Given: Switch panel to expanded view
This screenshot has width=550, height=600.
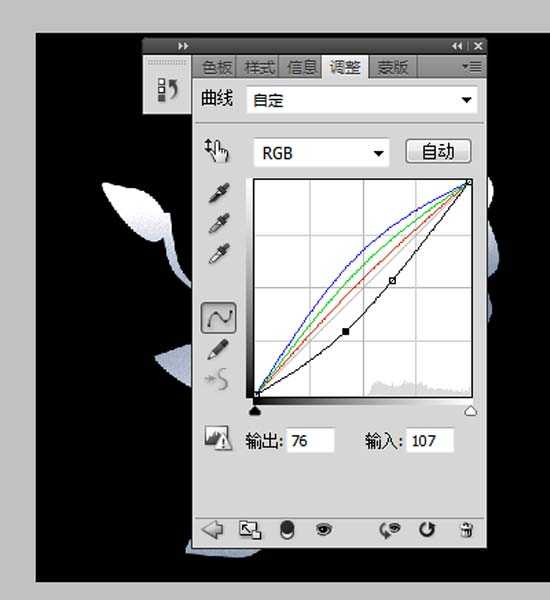Looking at the screenshot, I should 250,530.
